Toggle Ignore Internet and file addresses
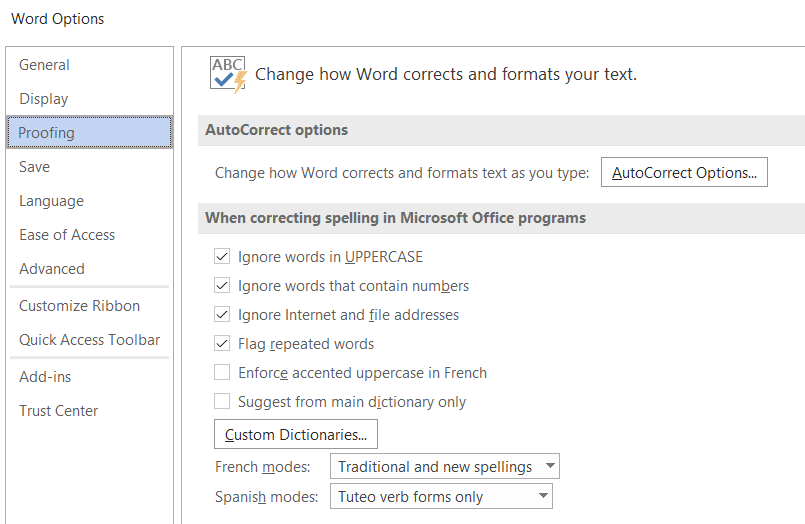The height and width of the screenshot is (524, 805). coord(222,315)
